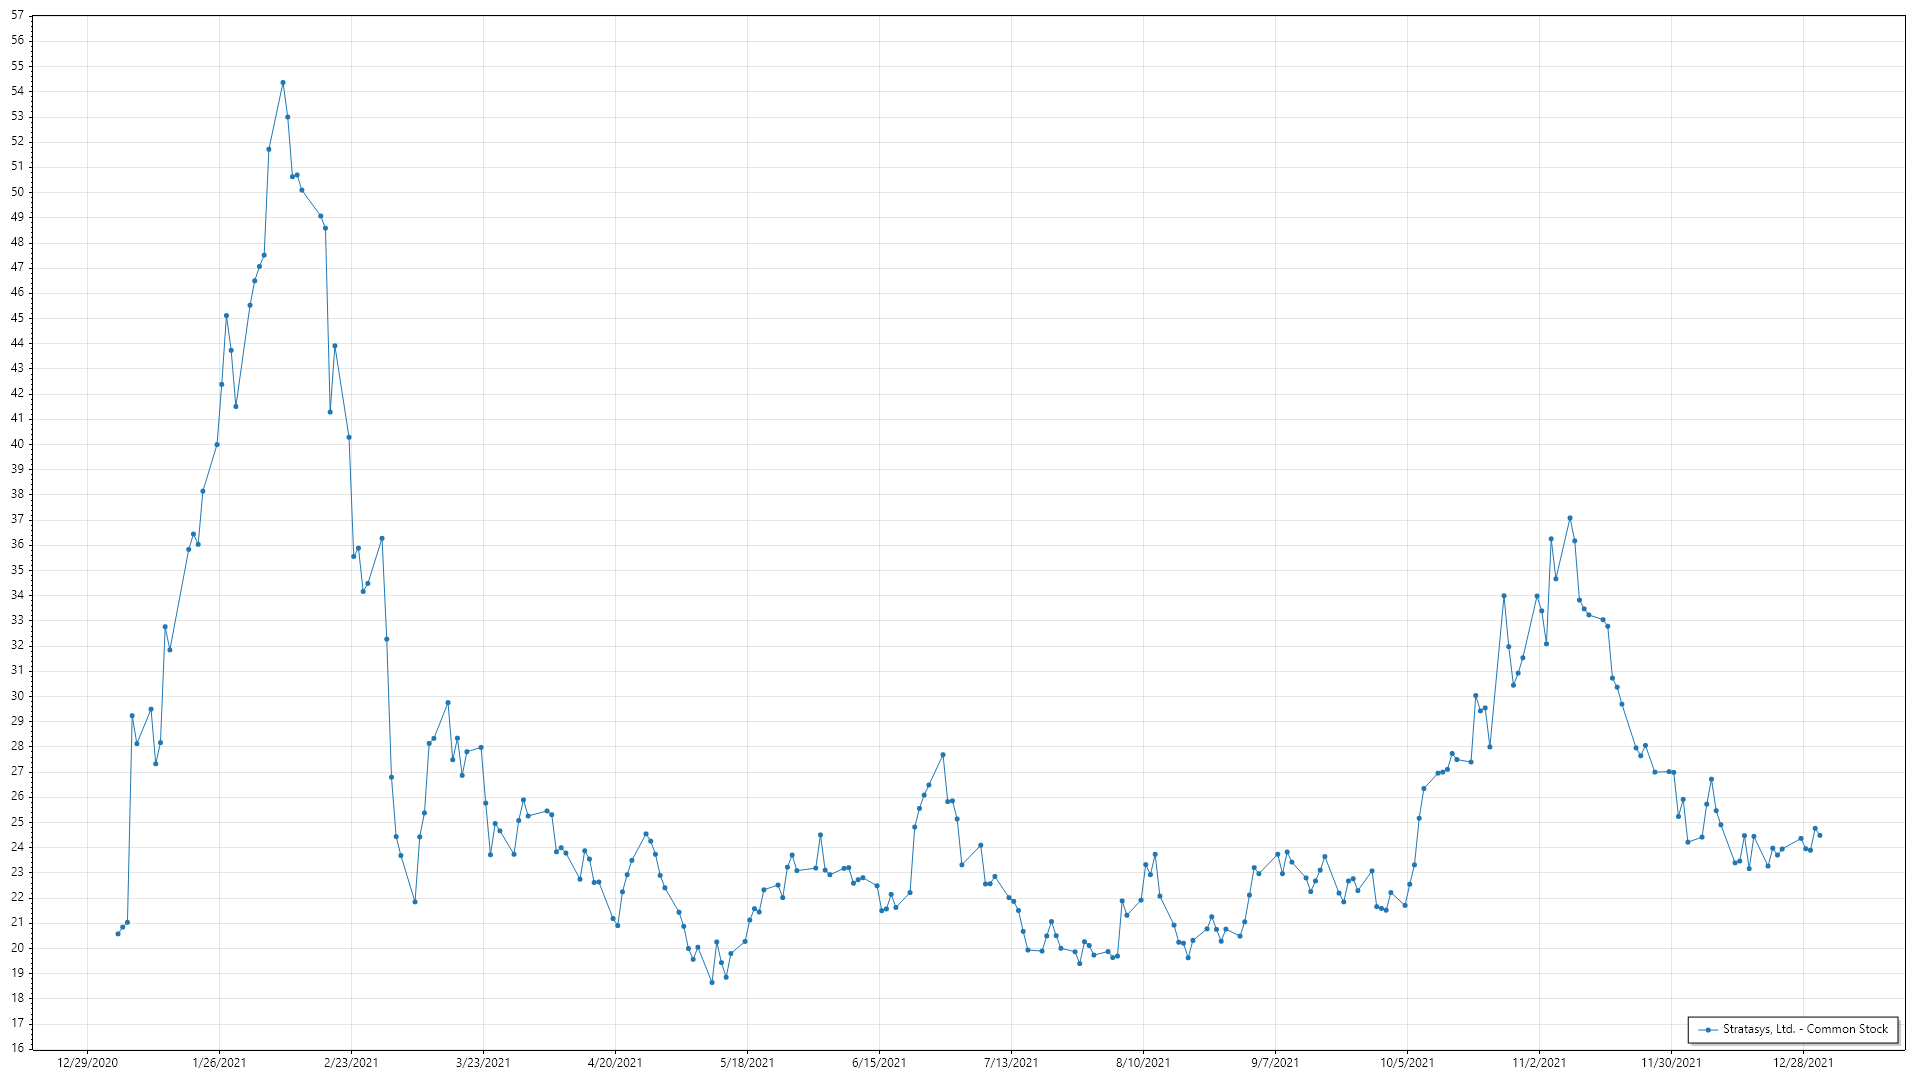Click the Stratasys, Ltd. - Common Stock legend label
This screenshot has height=1080, width=1920.
(1804, 1029)
